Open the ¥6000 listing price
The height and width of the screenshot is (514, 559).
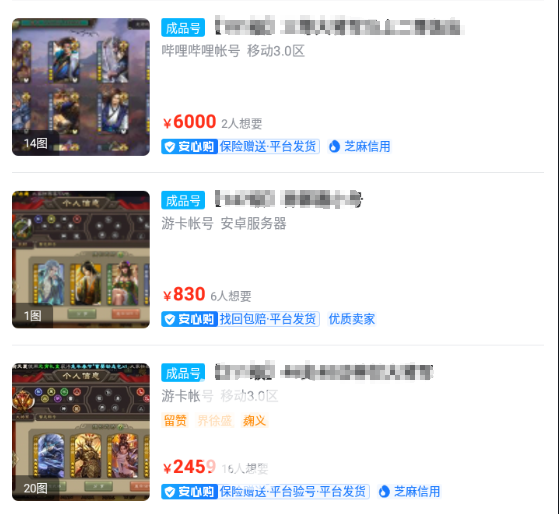(189, 122)
